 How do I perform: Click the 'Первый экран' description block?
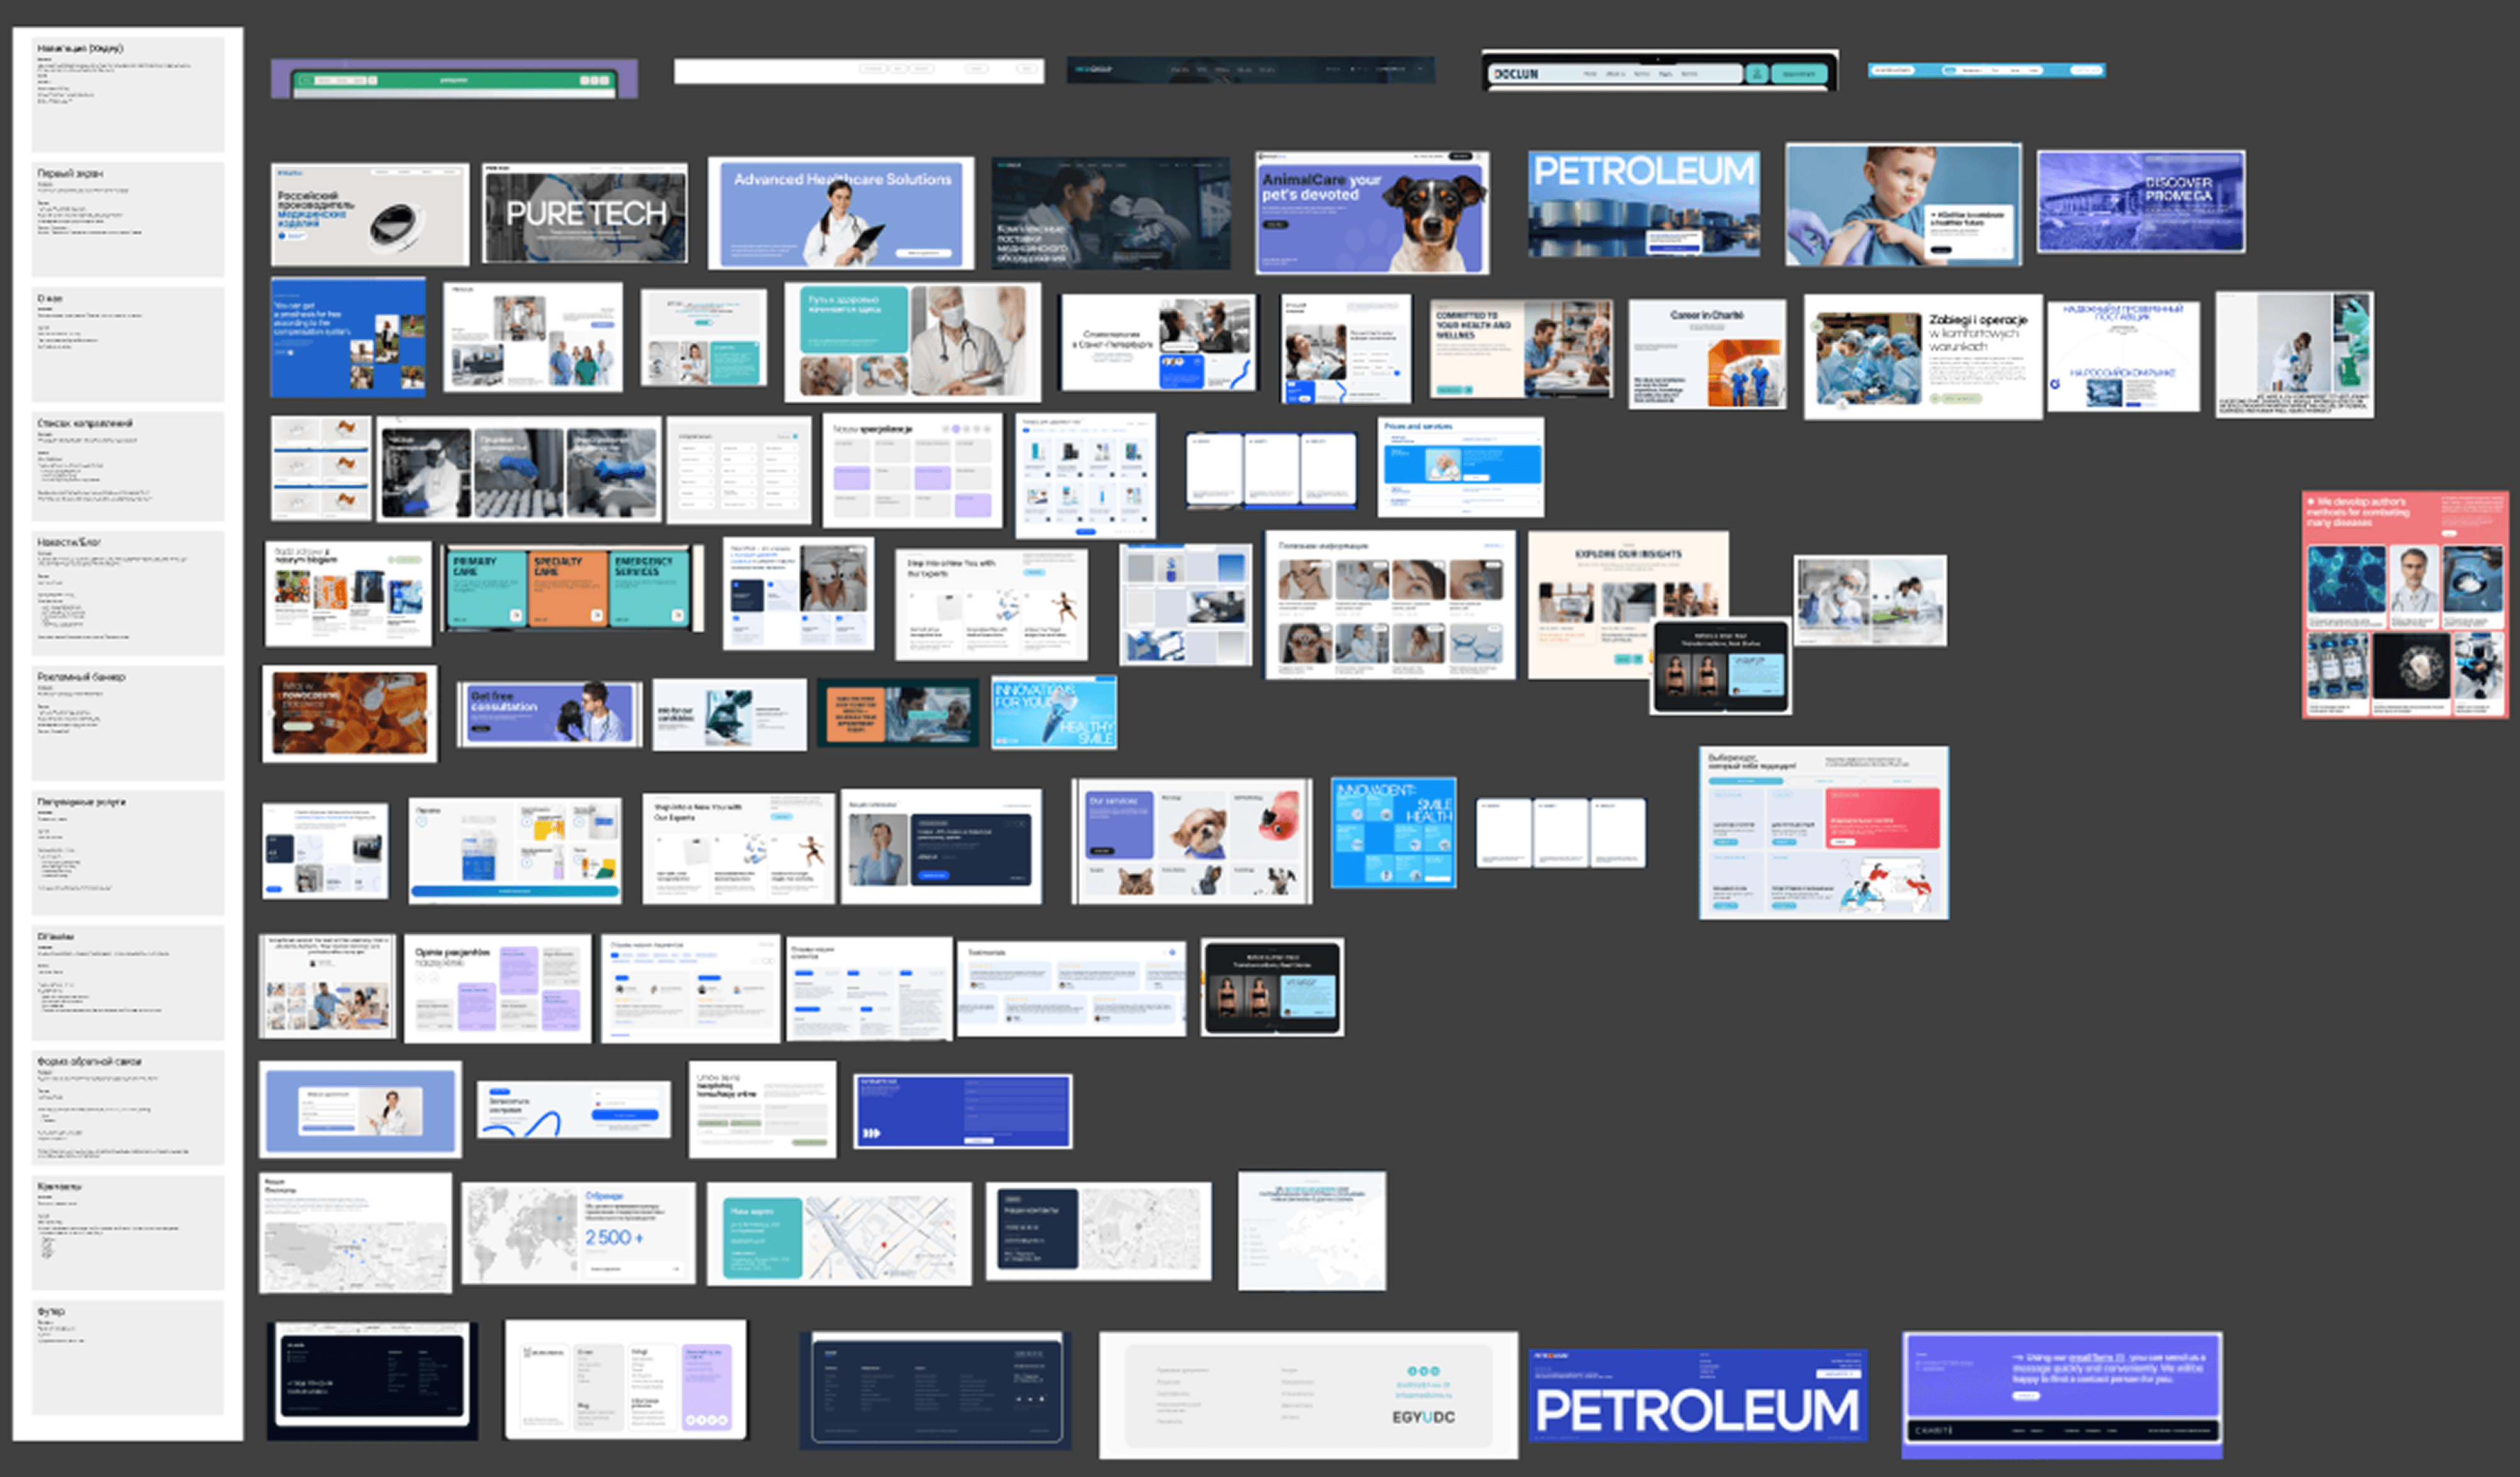point(128,219)
